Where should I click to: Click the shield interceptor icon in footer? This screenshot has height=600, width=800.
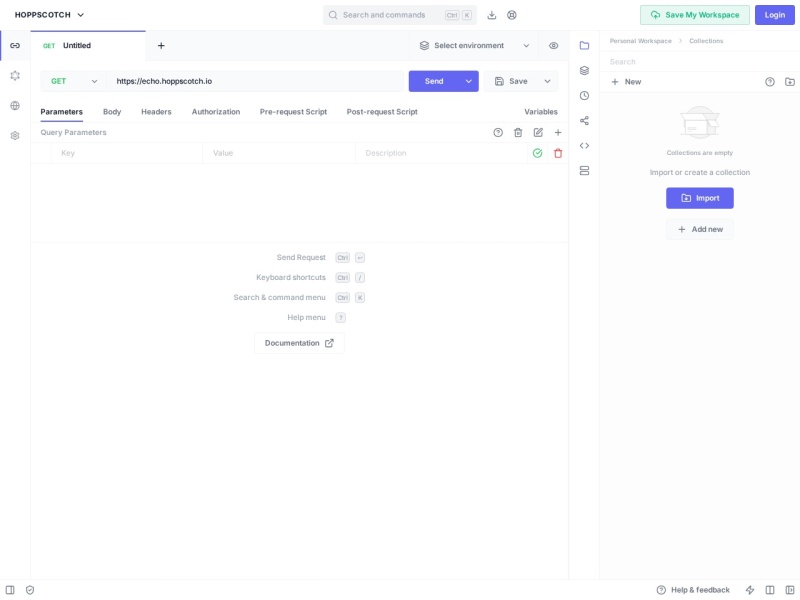[x=30, y=590]
